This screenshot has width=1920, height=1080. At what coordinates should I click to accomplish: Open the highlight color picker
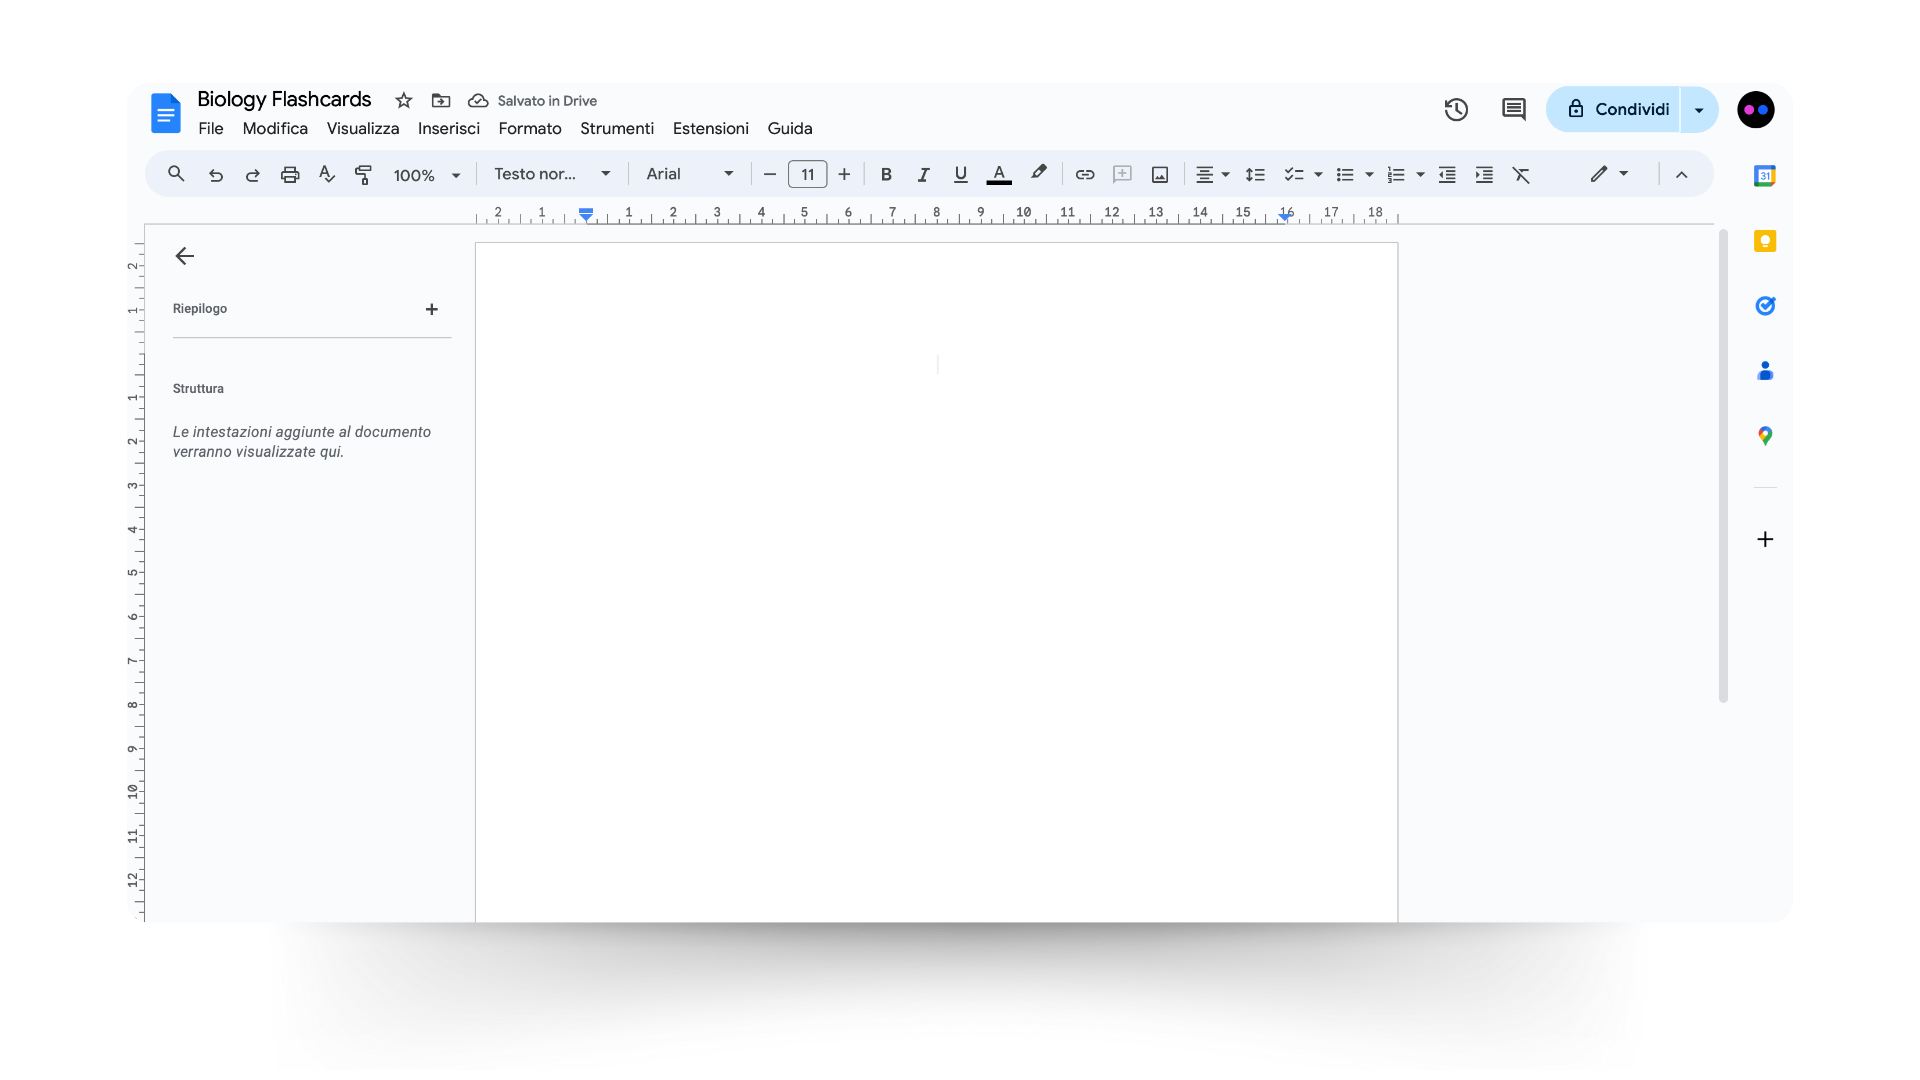tap(1039, 174)
